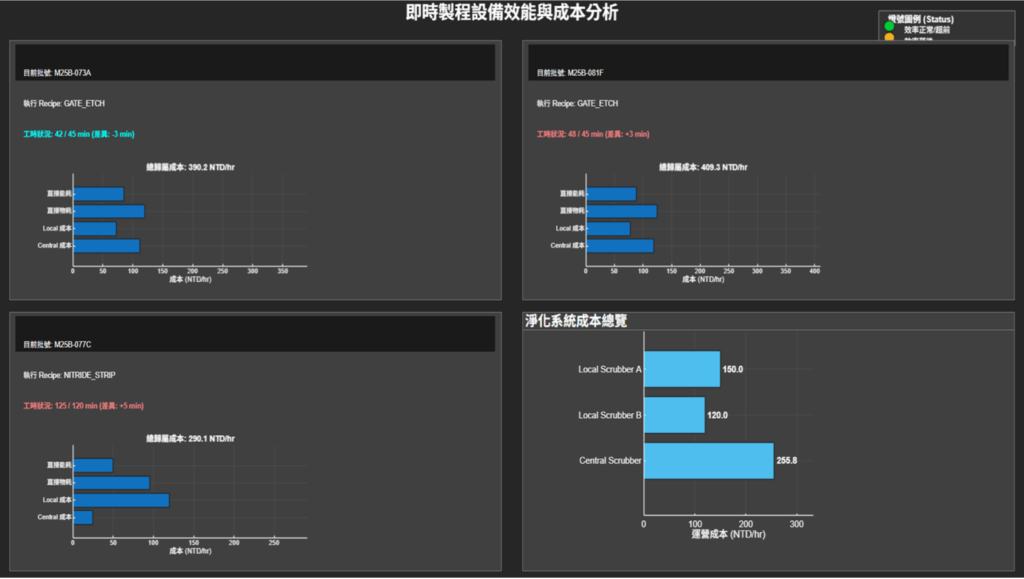This screenshot has height=579, width=1024.
Task: Click Local cost bar in M25B-077C chart
Action: point(121,500)
